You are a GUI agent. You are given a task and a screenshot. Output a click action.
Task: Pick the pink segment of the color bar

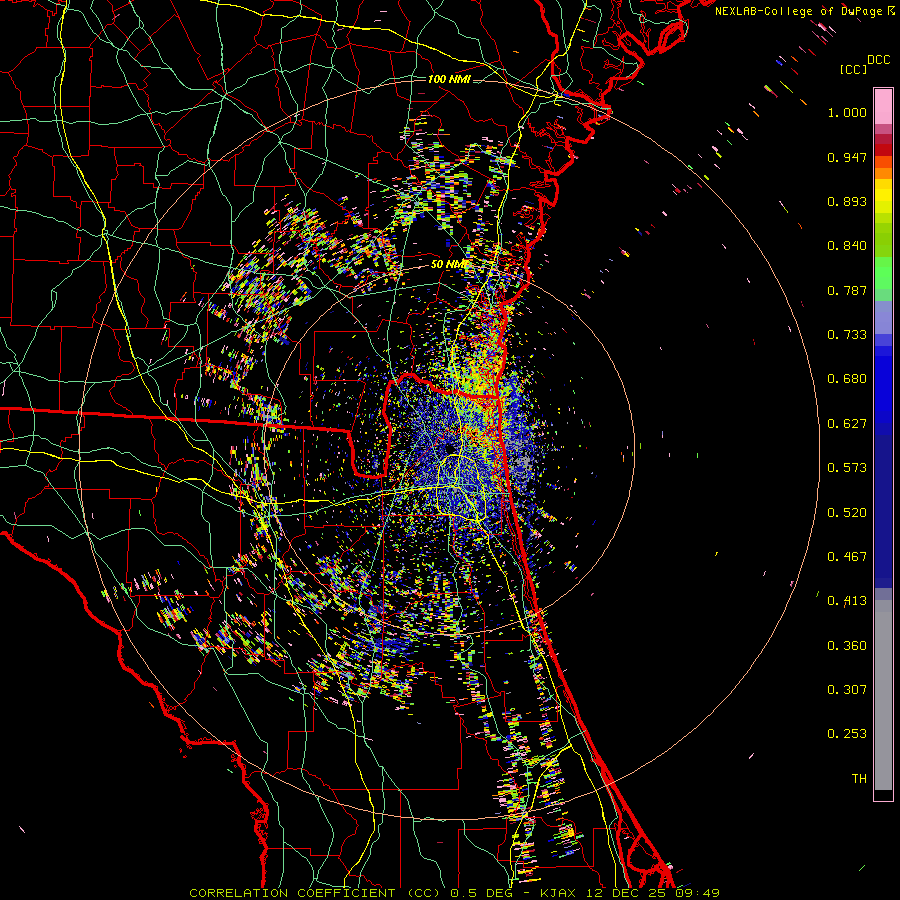point(883,107)
